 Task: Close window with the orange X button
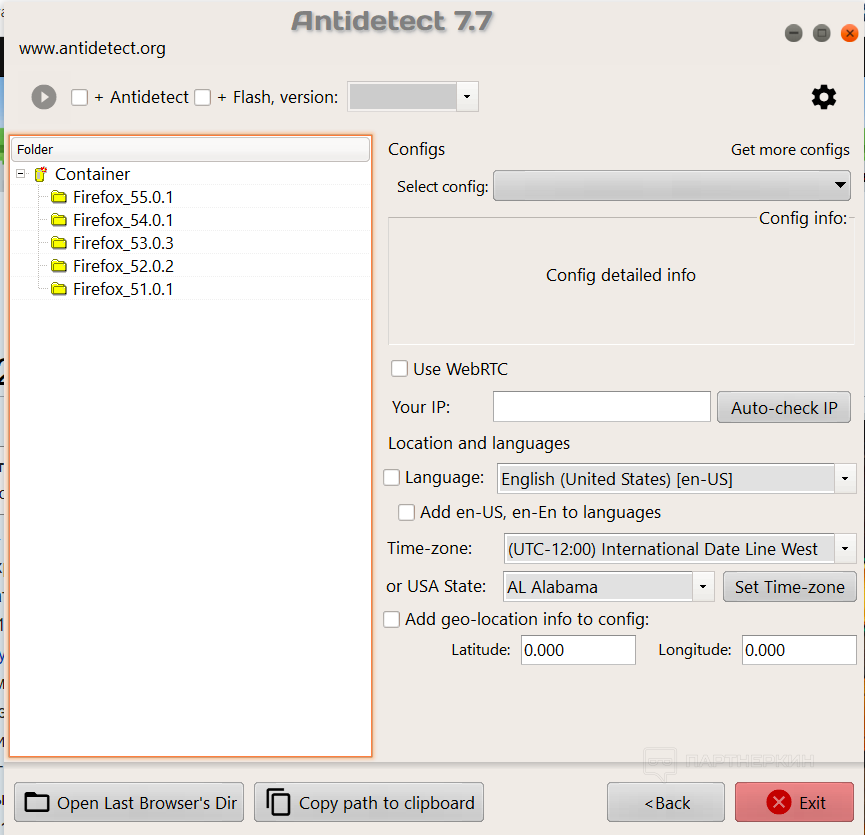(x=850, y=34)
